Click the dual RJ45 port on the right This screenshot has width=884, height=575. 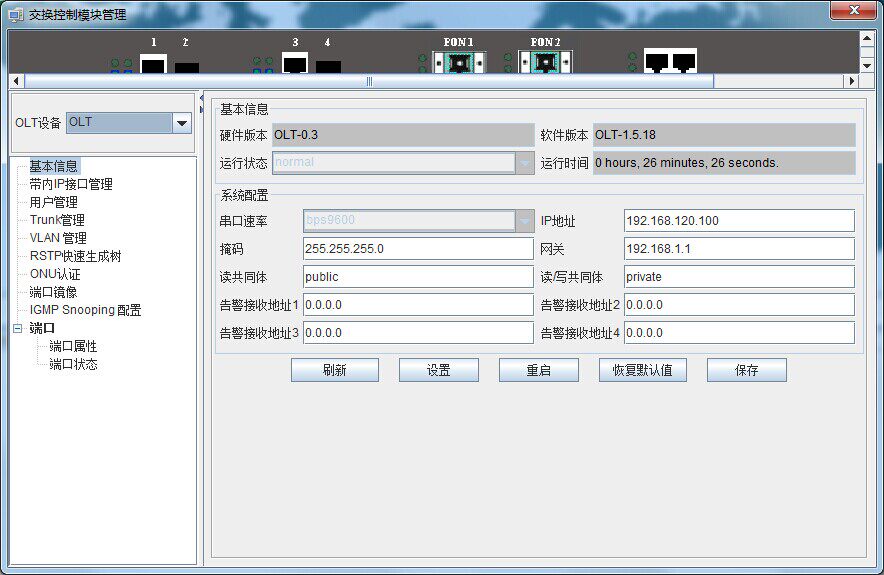(670, 61)
